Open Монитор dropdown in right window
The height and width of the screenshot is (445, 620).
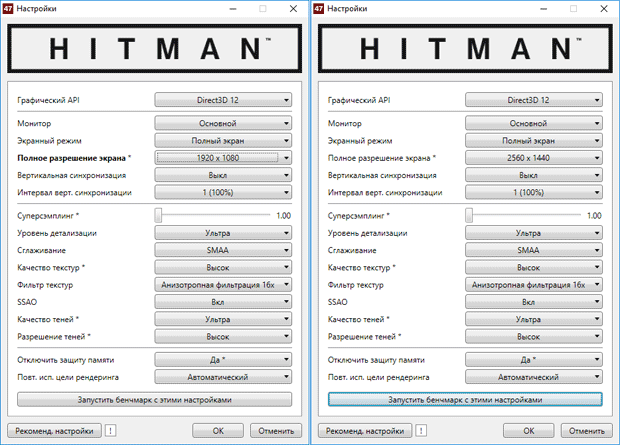[534, 123]
